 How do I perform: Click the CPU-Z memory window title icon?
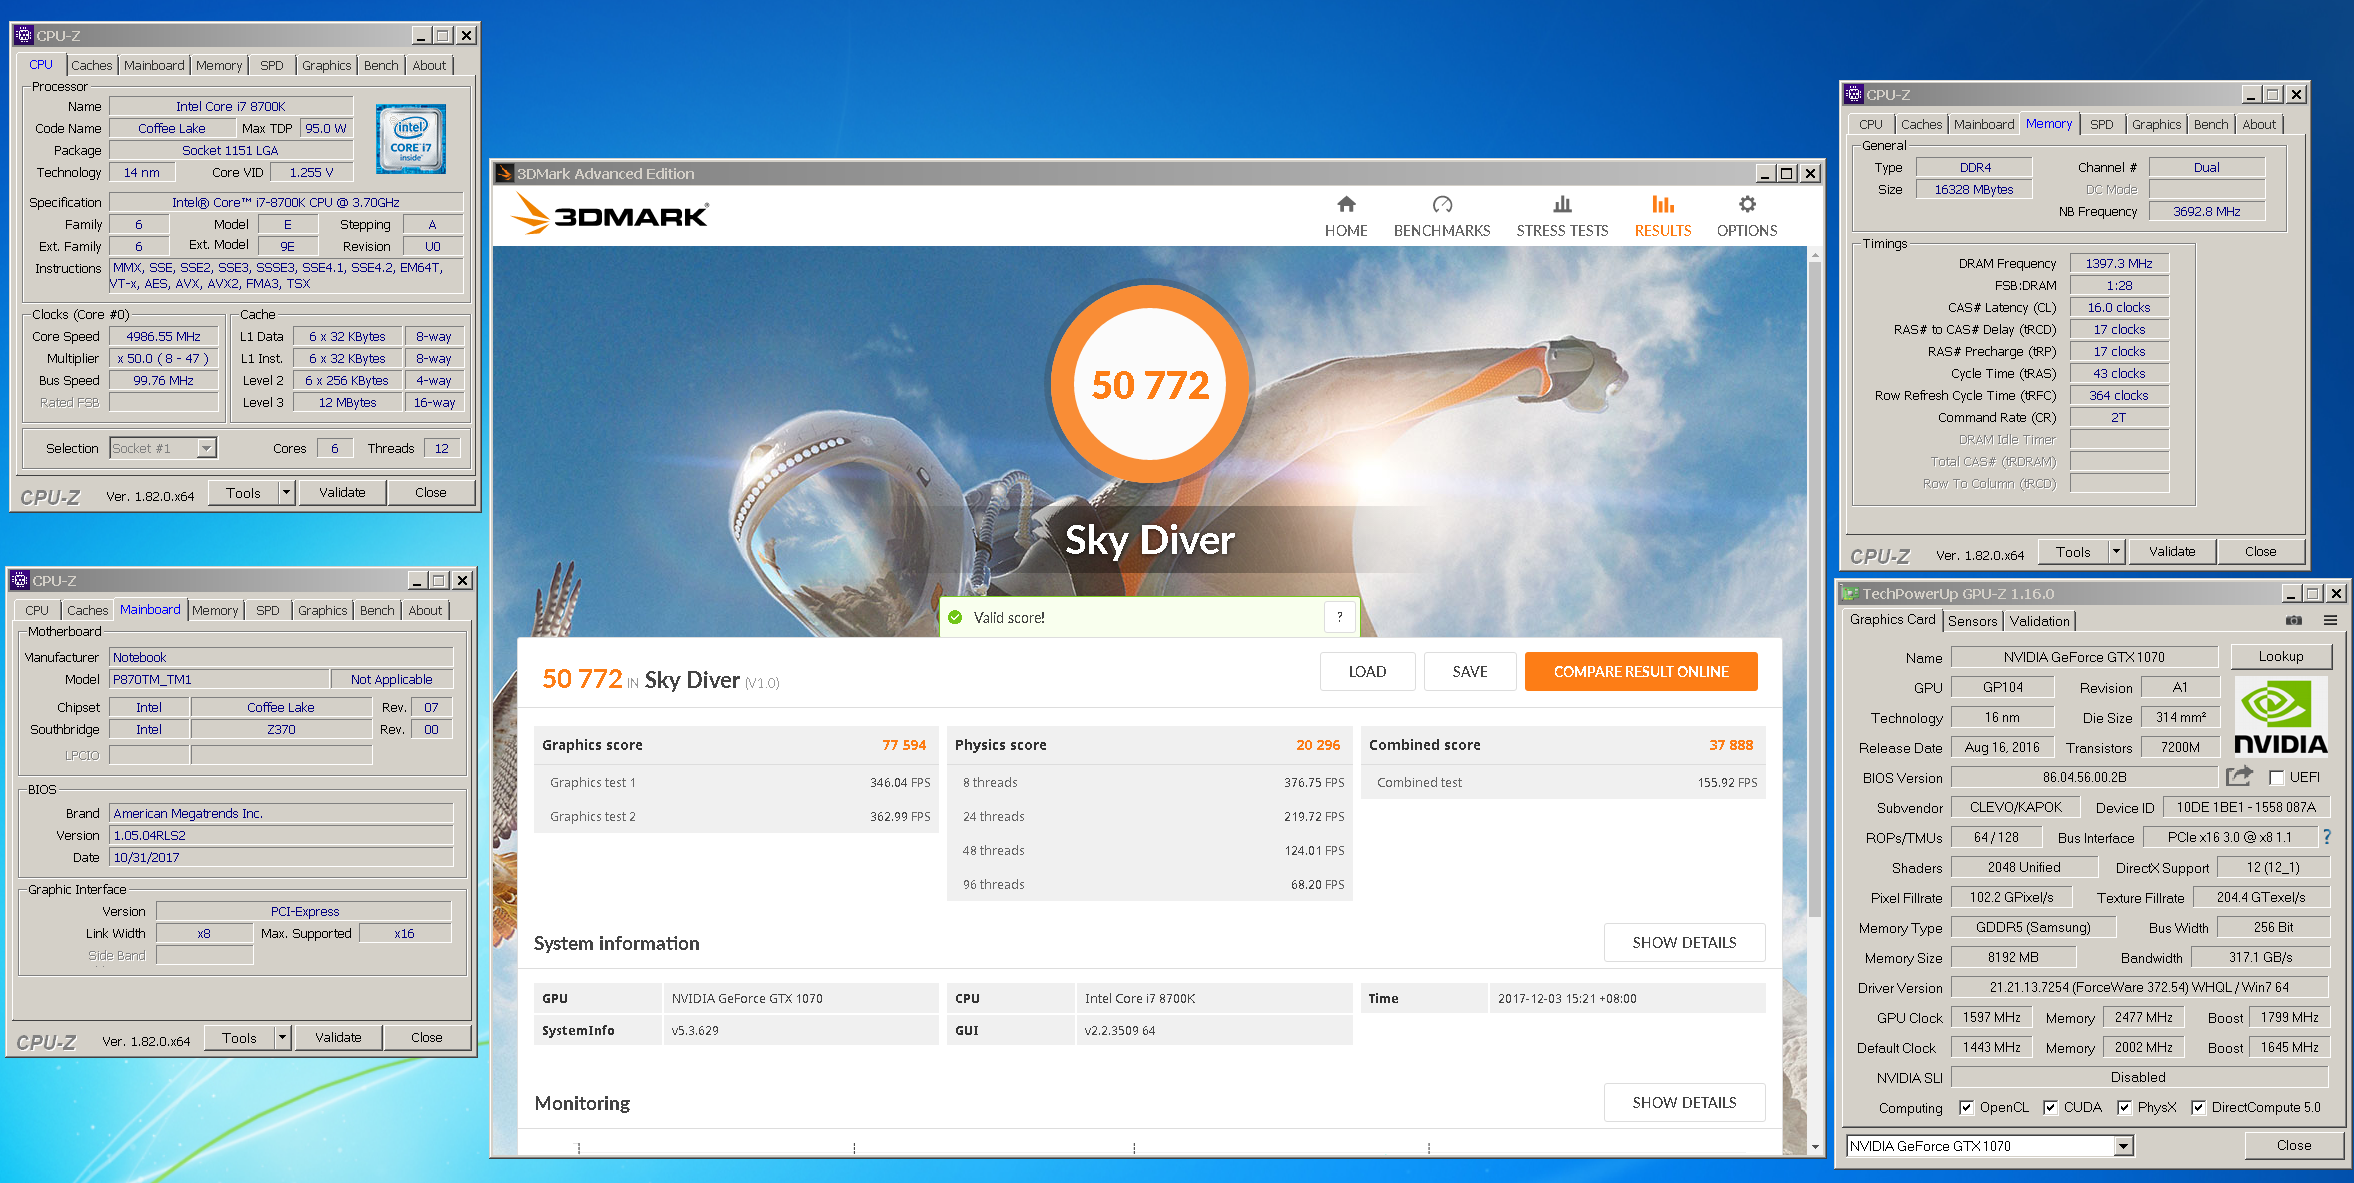[x=1854, y=94]
